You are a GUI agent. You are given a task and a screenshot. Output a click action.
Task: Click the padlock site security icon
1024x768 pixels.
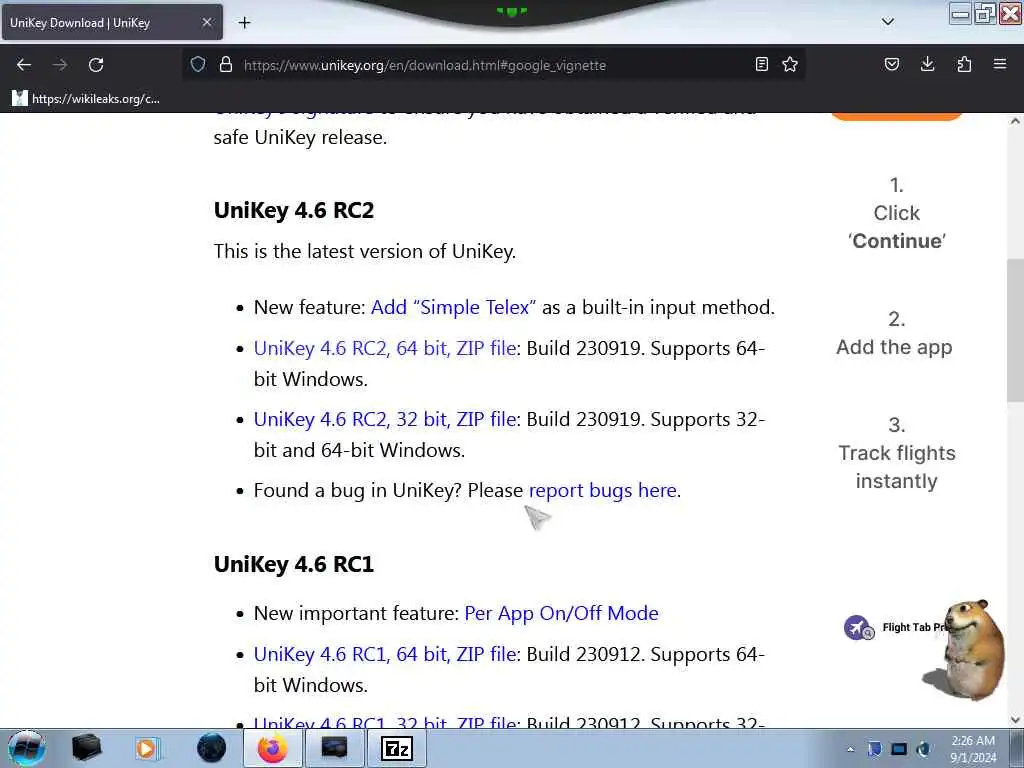pyautogui.click(x=226, y=64)
